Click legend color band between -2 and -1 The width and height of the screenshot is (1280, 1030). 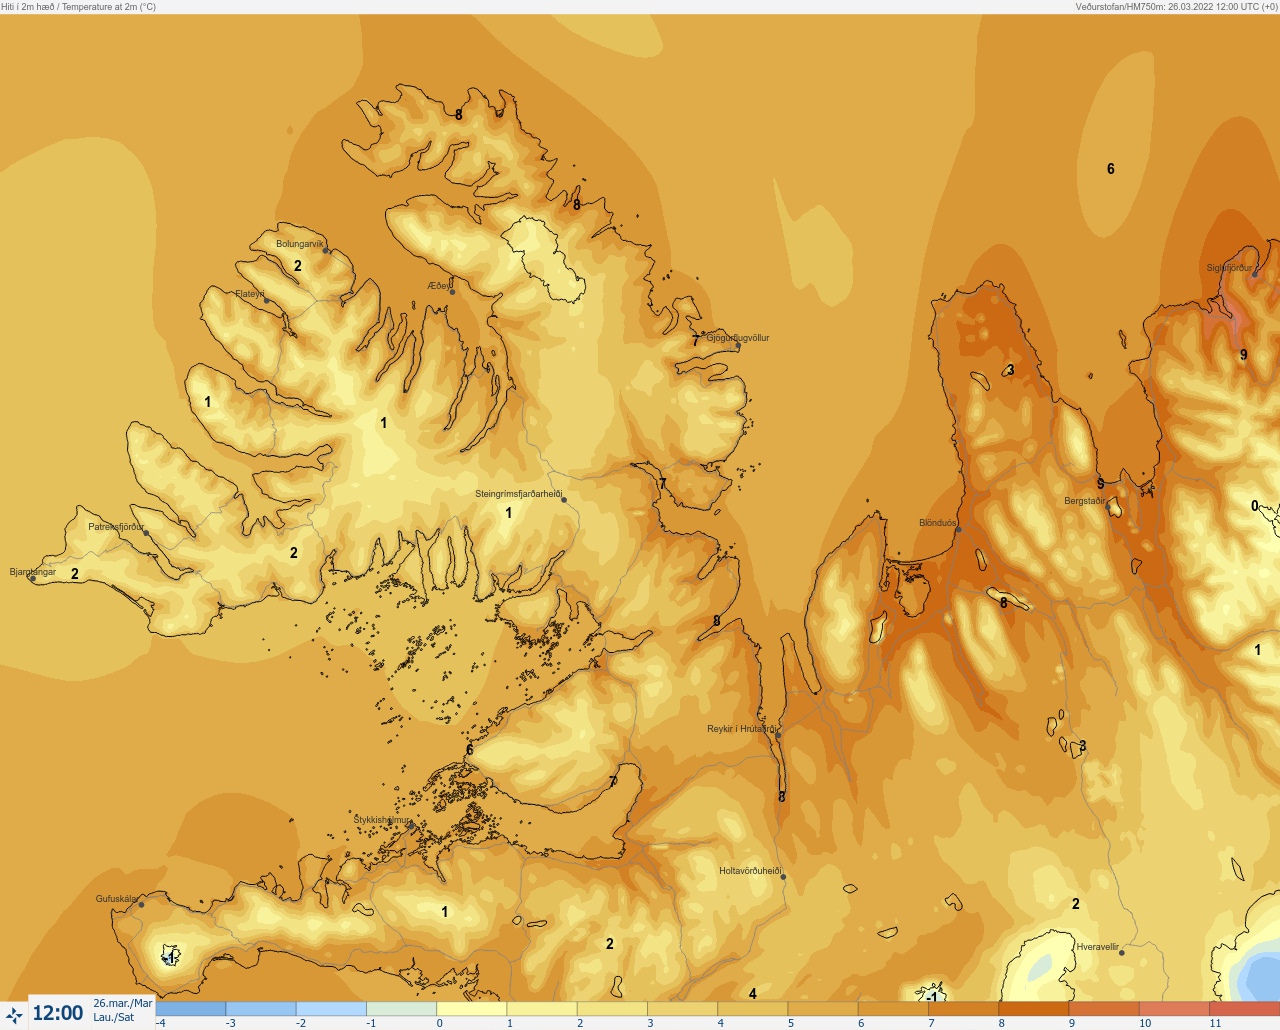331,1009
